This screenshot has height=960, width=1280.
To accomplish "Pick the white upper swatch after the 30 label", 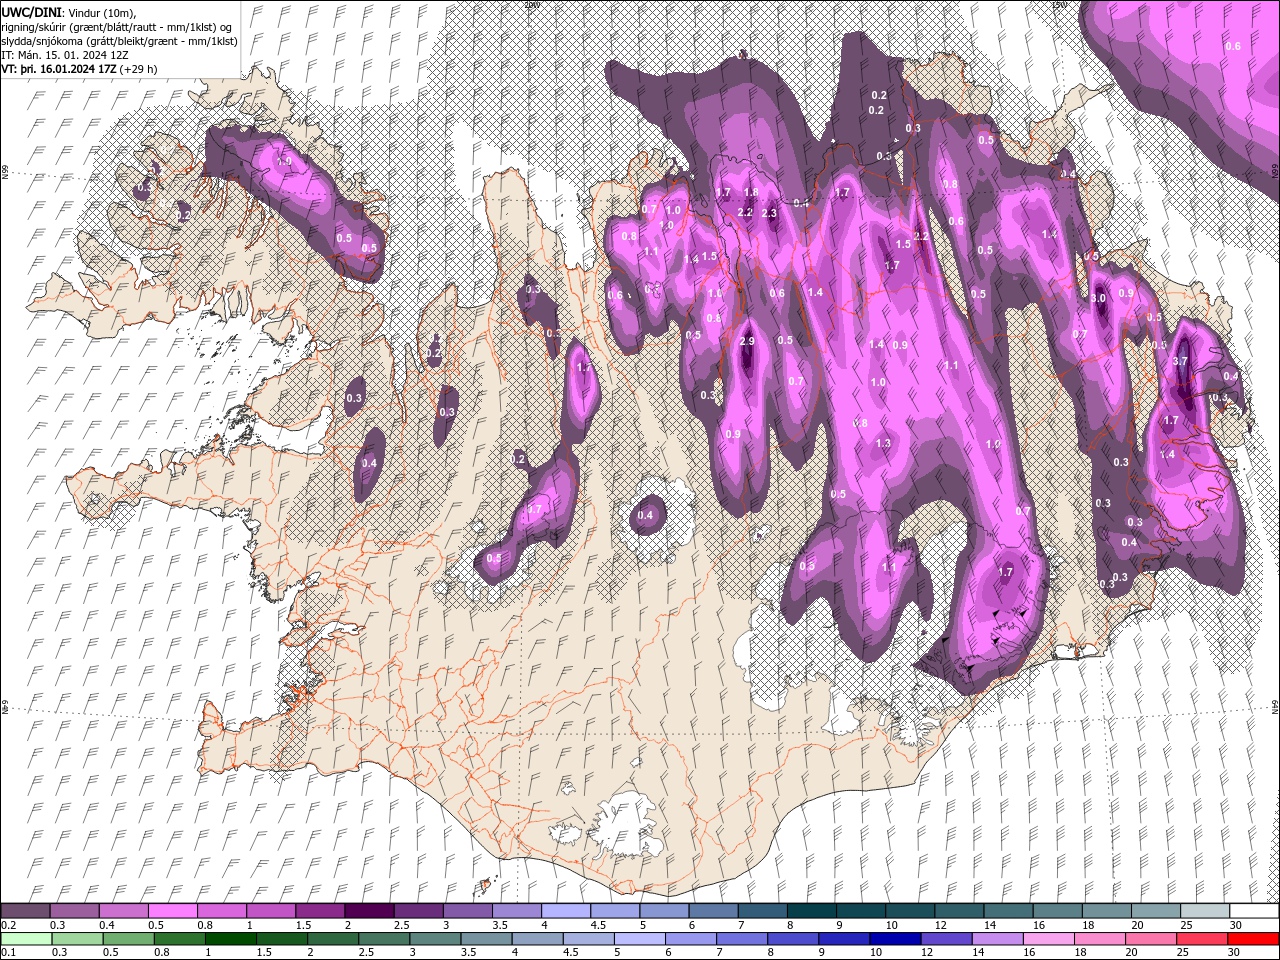I will 1253,911.
